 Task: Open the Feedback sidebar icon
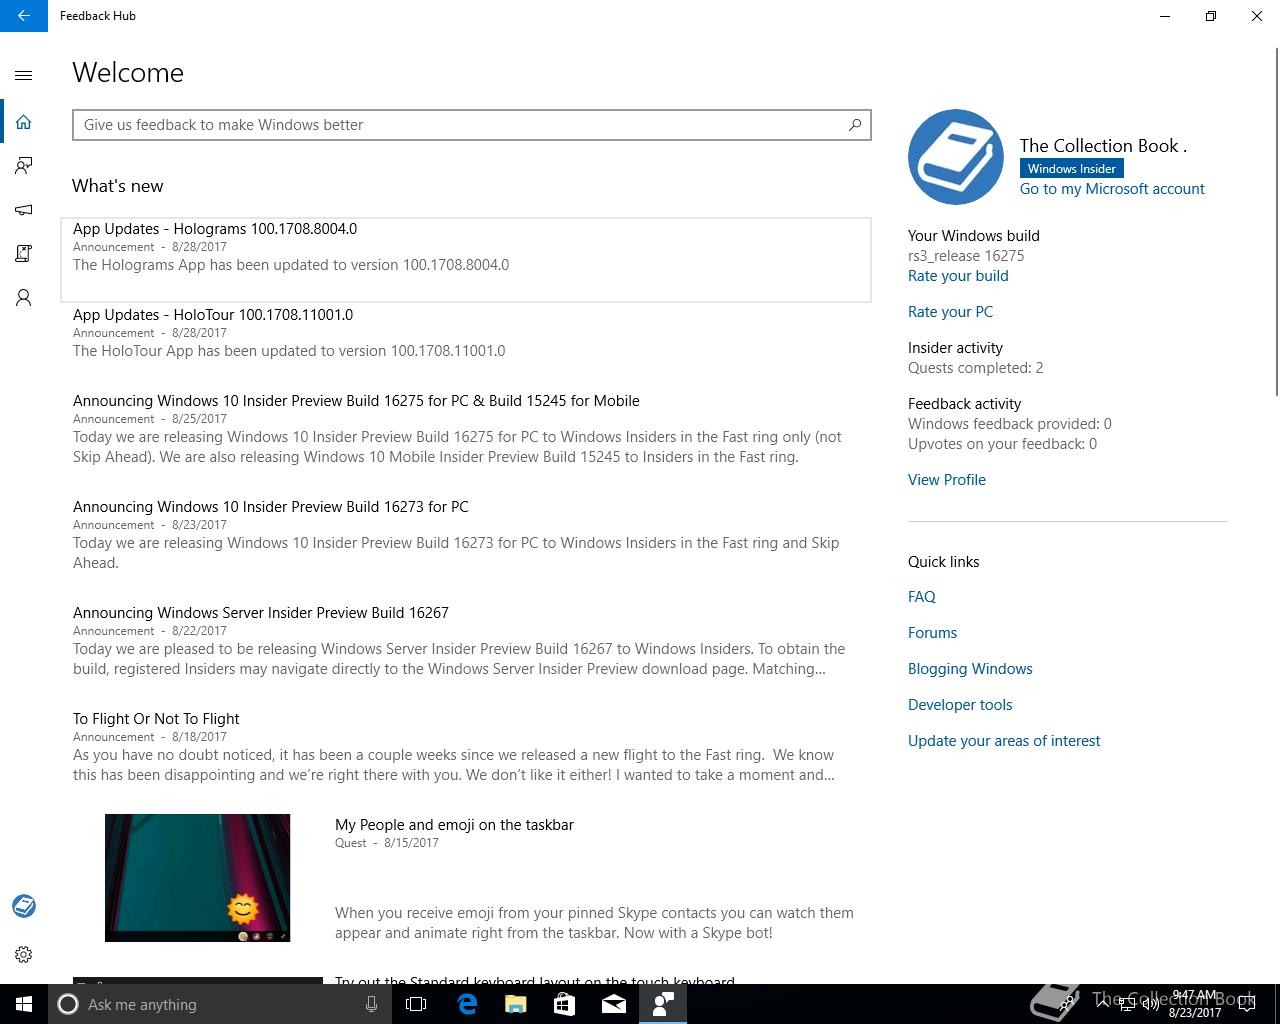[24, 166]
